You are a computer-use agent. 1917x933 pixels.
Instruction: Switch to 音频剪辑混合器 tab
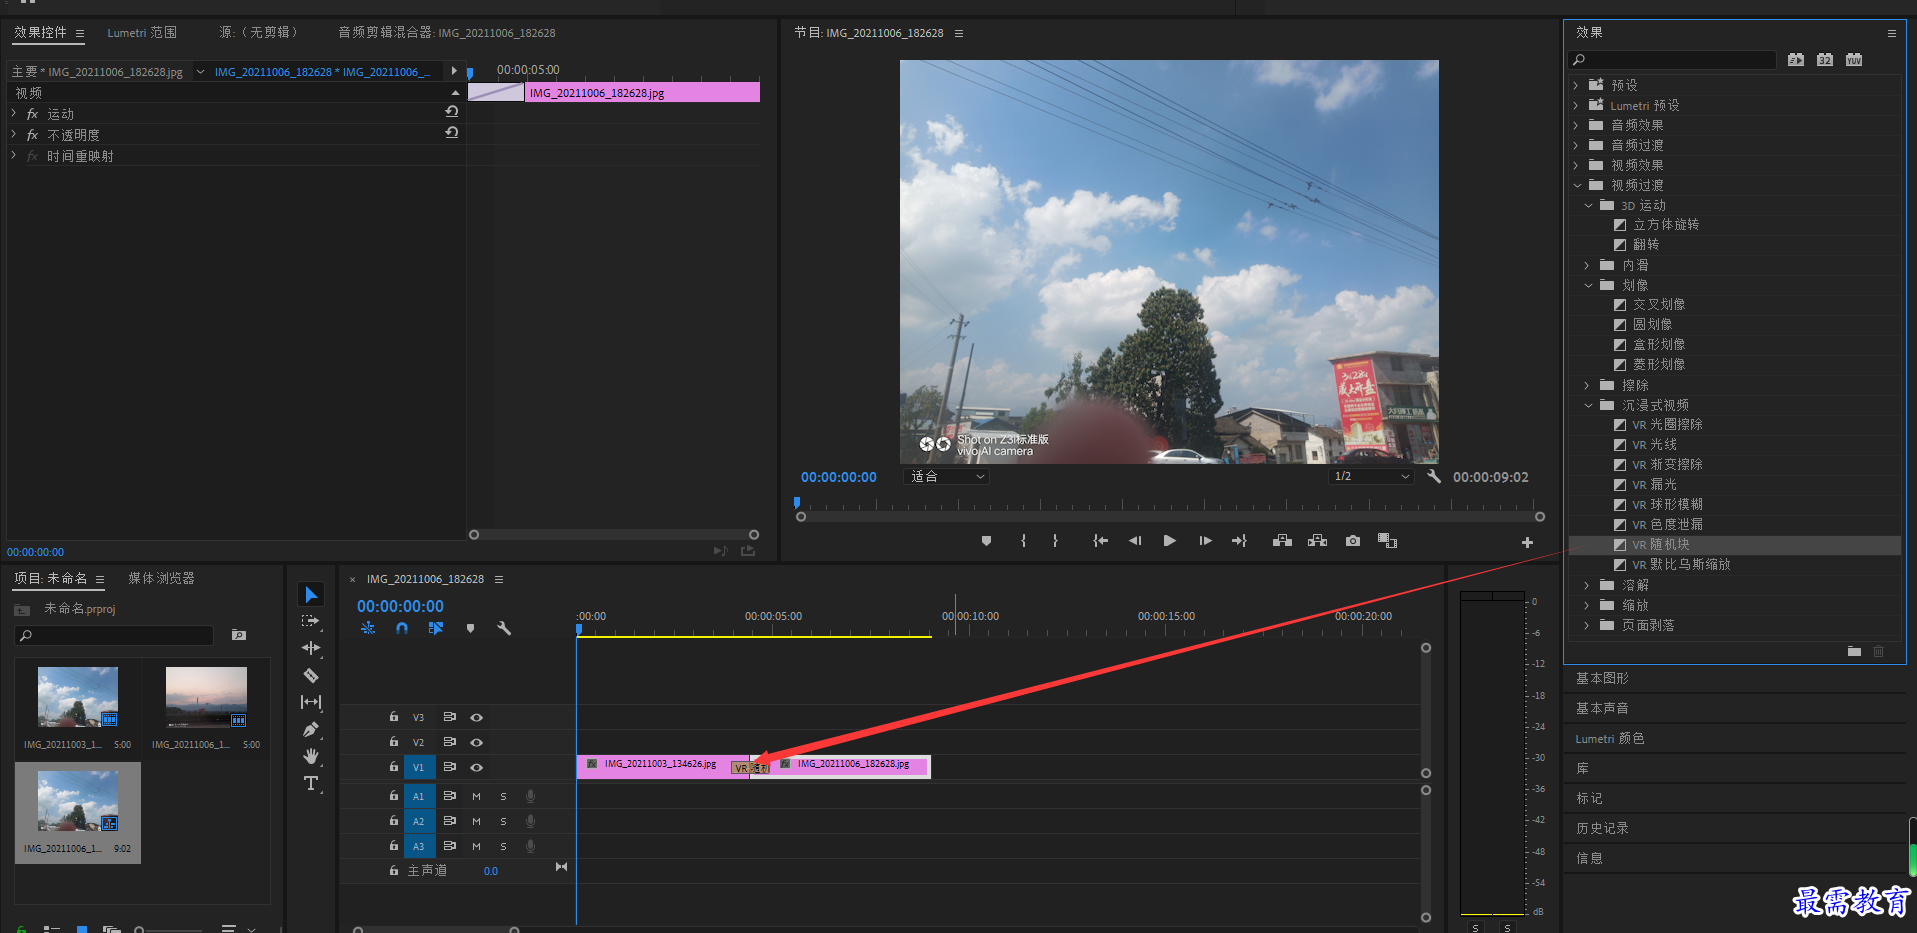[x=446, y=33]
